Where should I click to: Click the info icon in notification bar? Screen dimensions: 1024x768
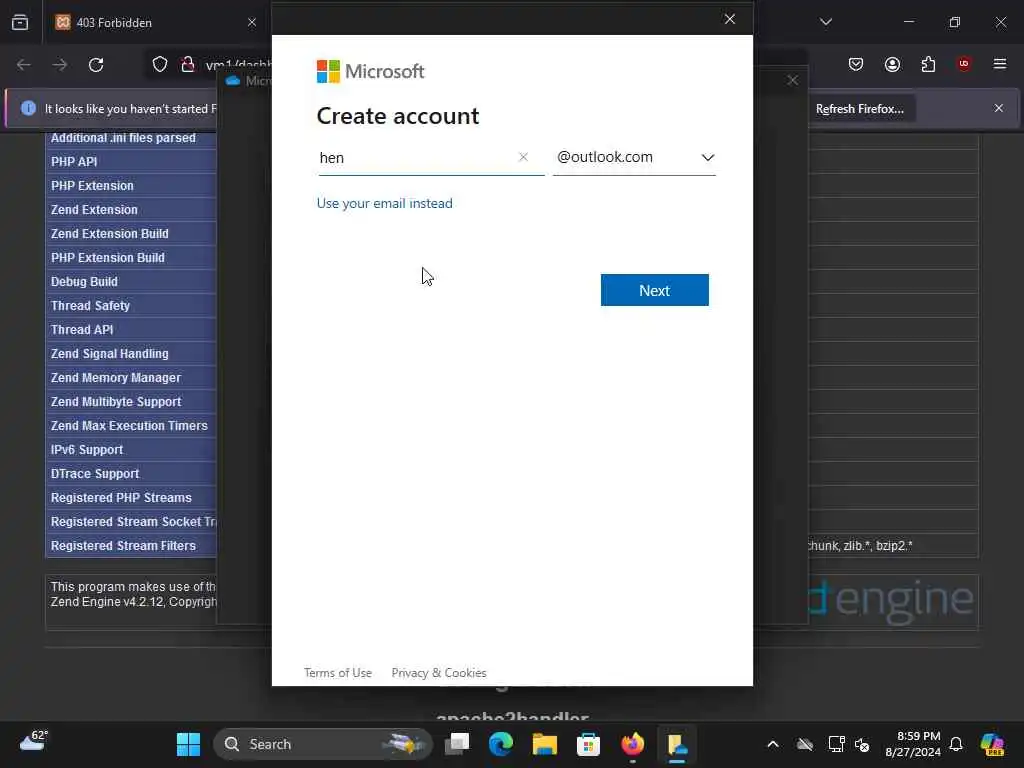[x=28, y=108]
